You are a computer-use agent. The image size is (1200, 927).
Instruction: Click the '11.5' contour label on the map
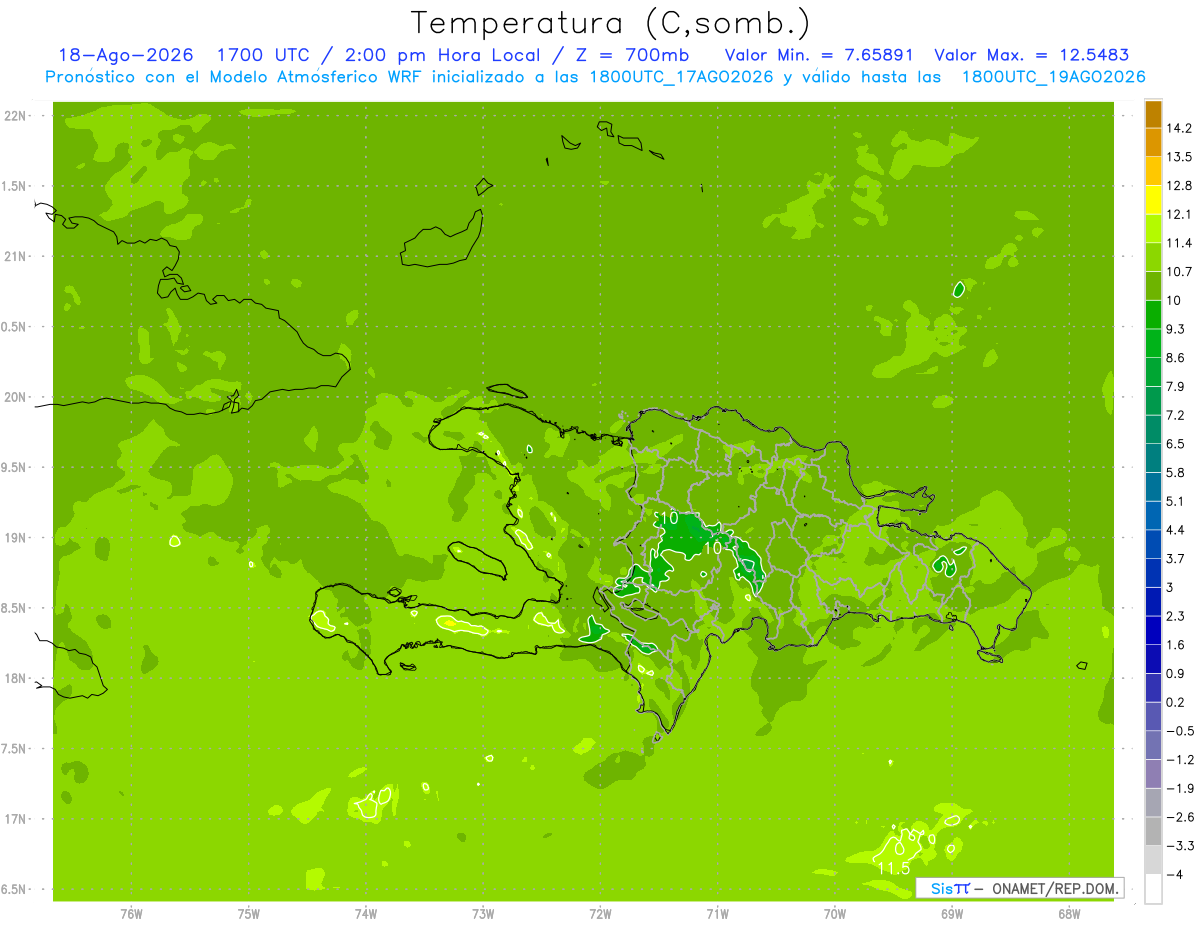pos(894,868)
